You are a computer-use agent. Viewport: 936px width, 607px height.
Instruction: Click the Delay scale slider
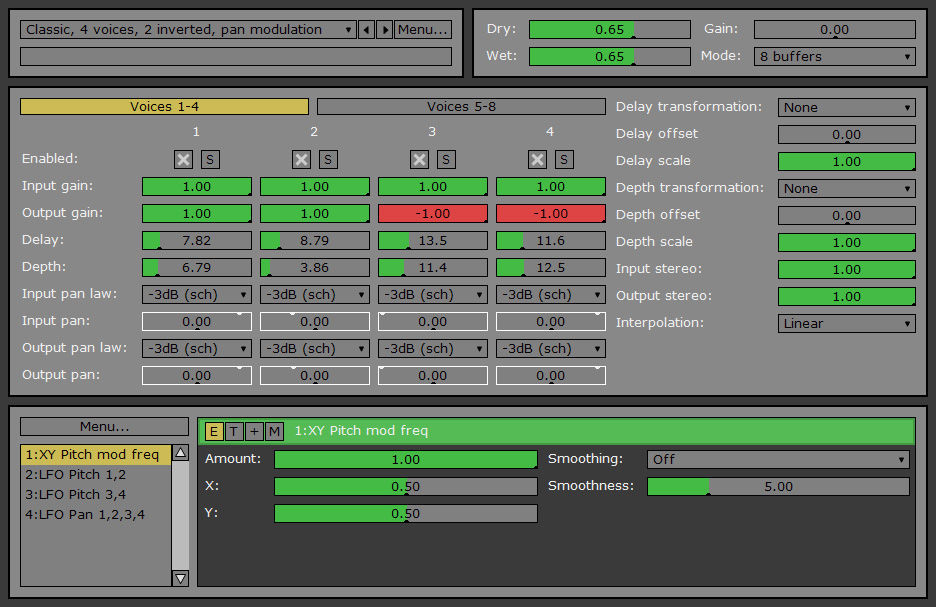(846, 162)
